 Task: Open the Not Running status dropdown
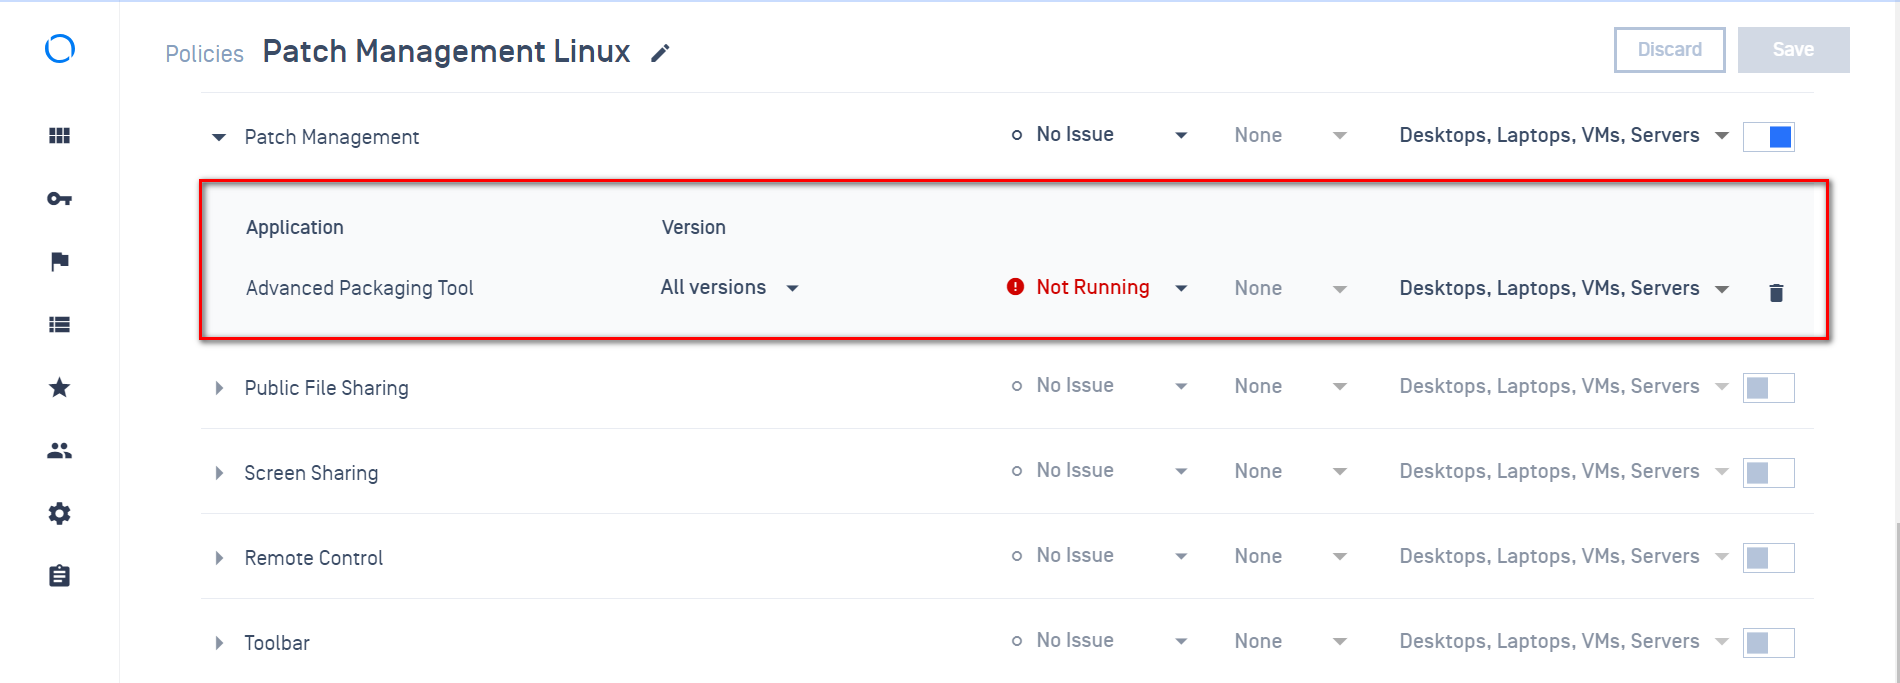coord(1097,288)
